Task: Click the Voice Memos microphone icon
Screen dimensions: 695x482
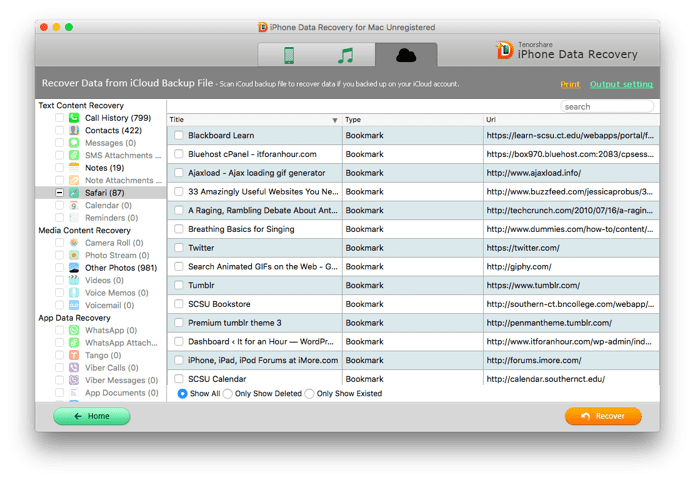Action: (x=74, y=293)
